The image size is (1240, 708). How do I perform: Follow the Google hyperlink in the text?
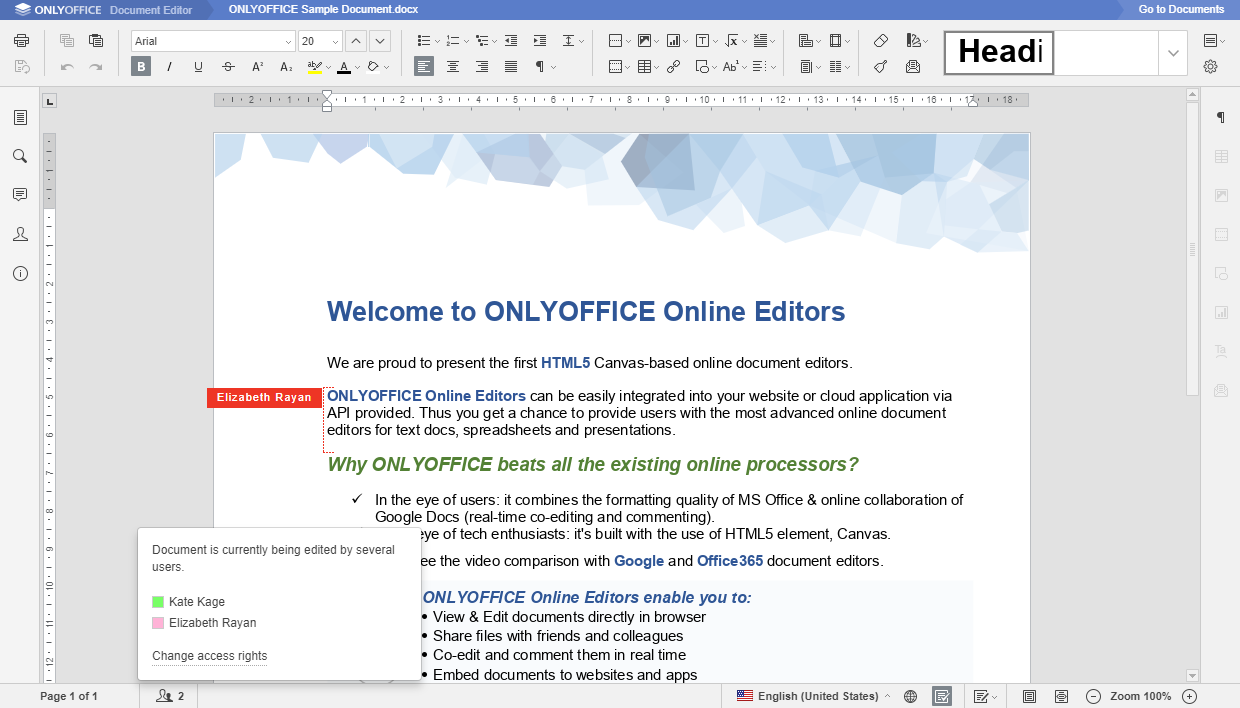639,561
